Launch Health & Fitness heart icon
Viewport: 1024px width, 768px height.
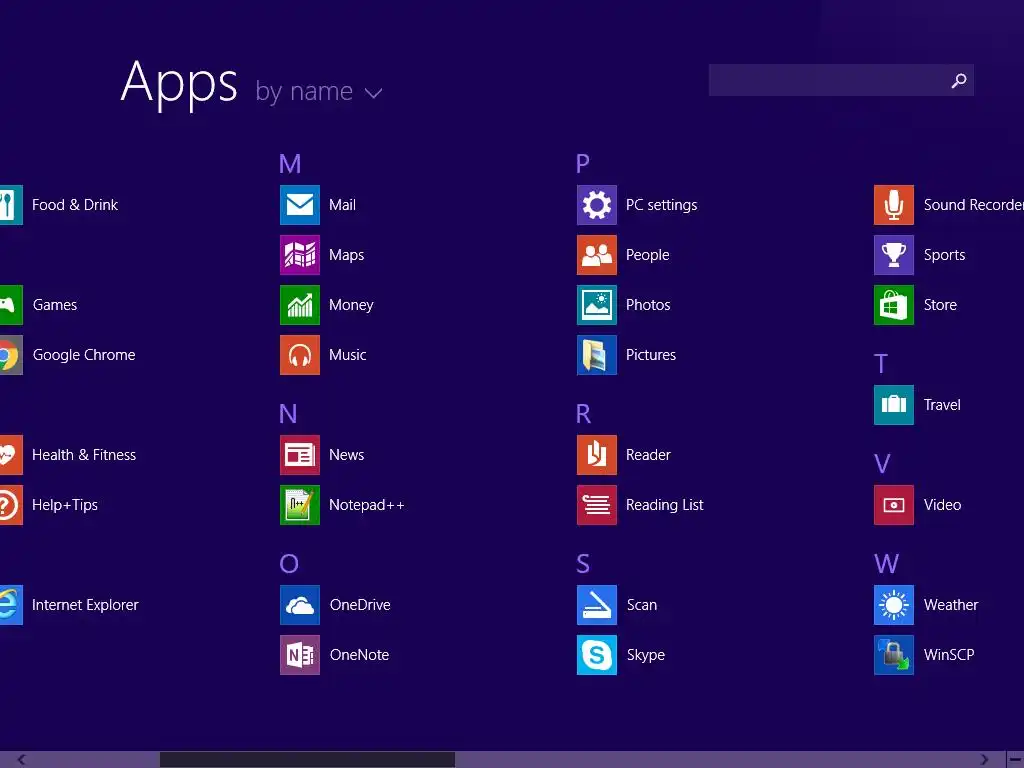11,455
